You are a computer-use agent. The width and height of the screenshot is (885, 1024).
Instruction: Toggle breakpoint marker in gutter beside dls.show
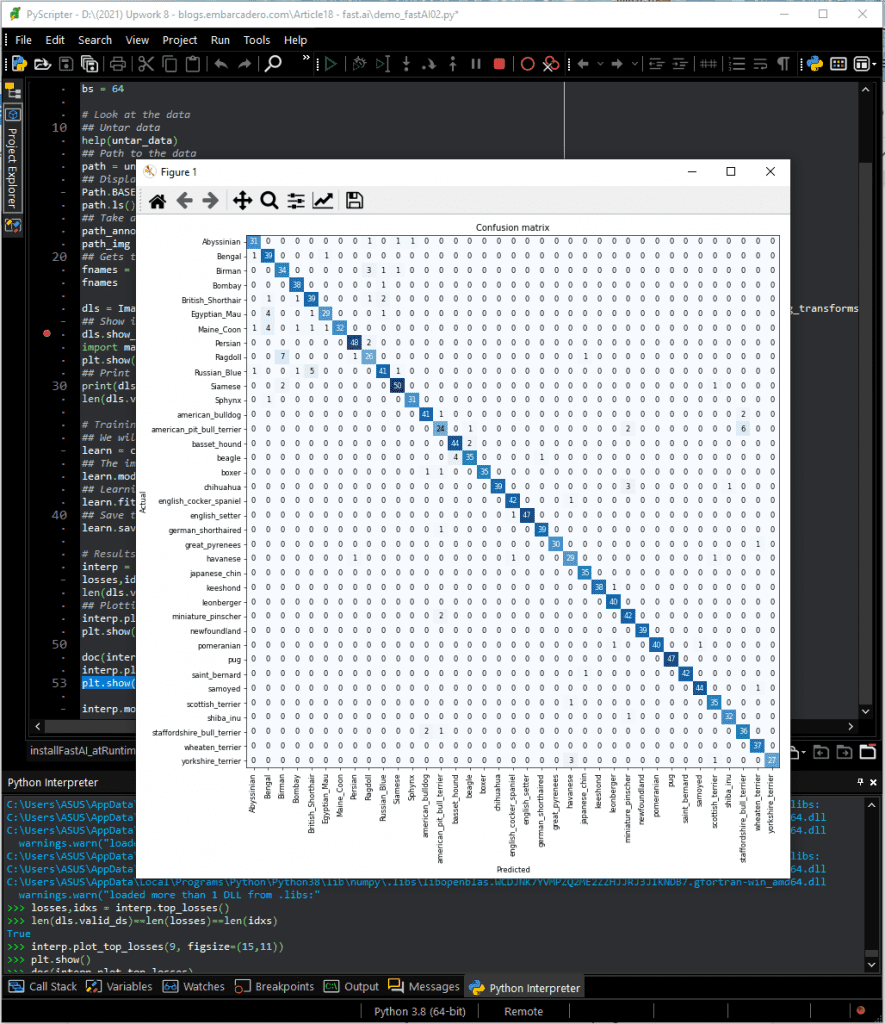tap(47, 334)
